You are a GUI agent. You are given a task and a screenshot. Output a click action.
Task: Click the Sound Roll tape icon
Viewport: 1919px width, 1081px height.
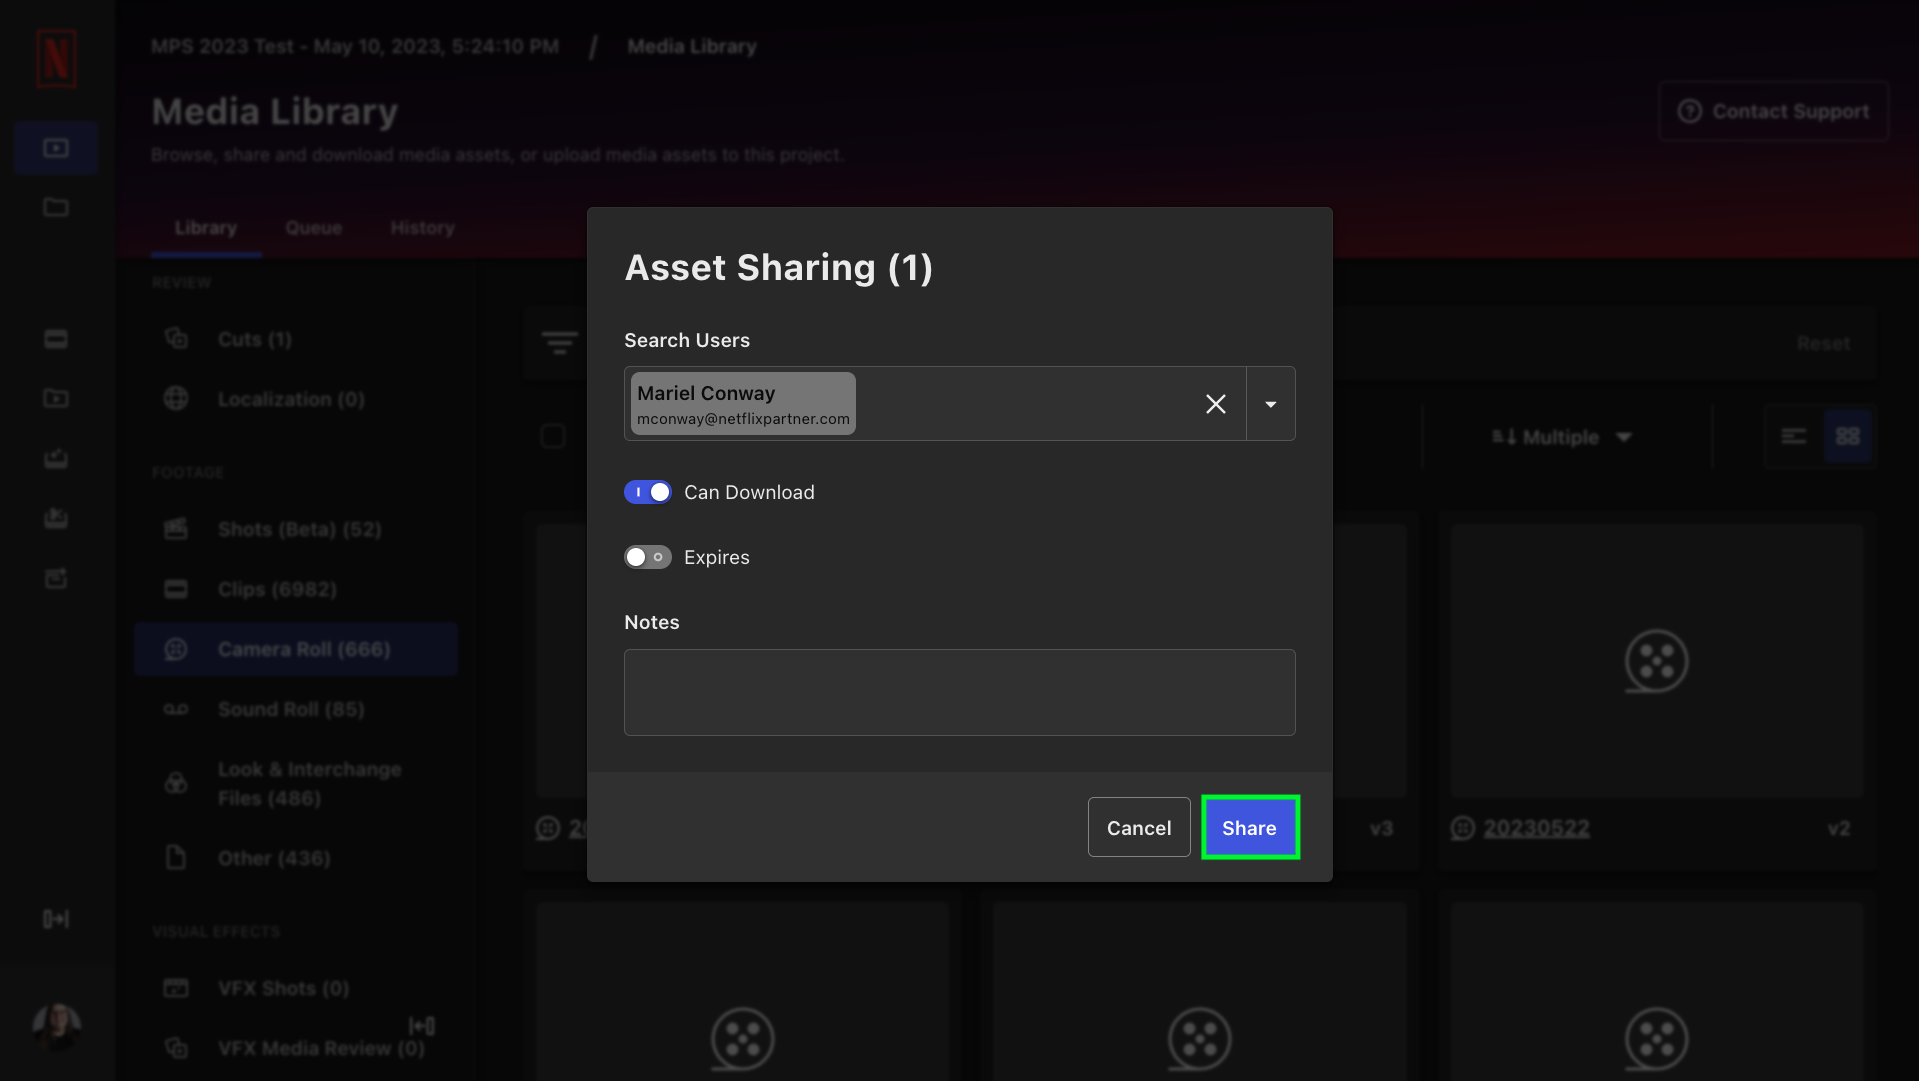(176, 709)
